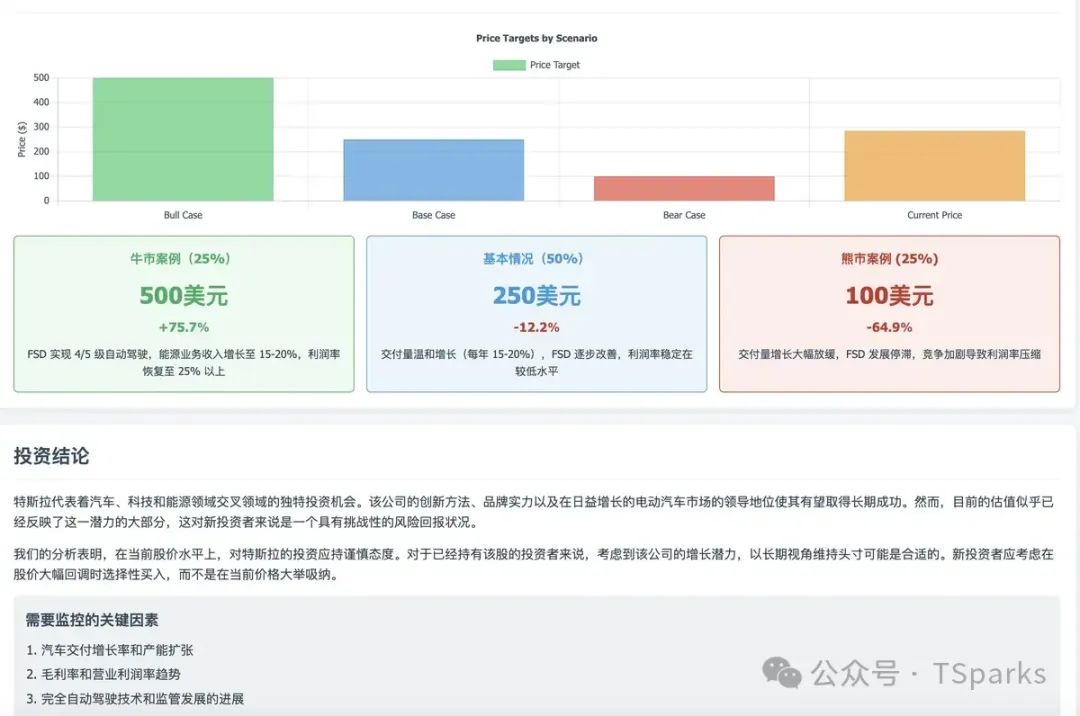This screenshot has height=716, width=1080.
Task: Click the '-12.2%' downside value
Action: [537, 327]
